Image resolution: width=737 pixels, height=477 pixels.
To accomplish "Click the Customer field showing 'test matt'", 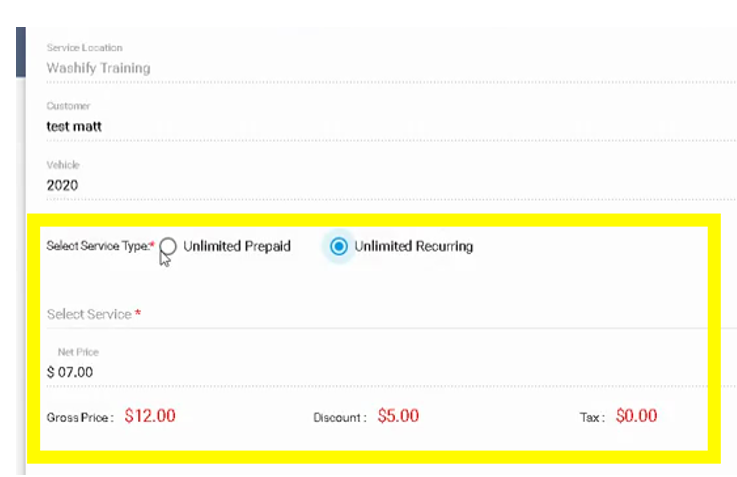I will tap(74, 126).
